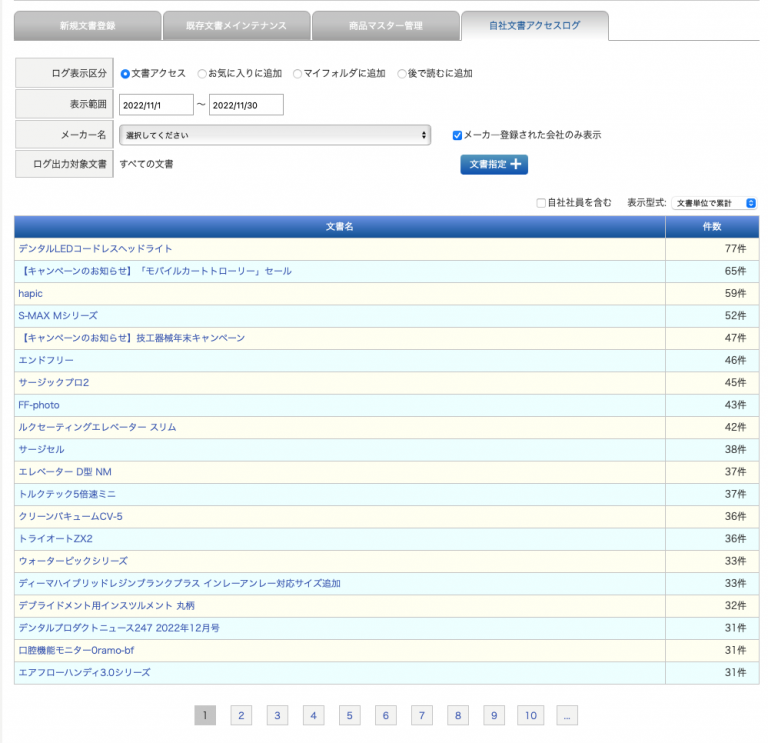Select マイフォルダに追加 radio option
Screen dimensions: 768x743
coord(297,74)
